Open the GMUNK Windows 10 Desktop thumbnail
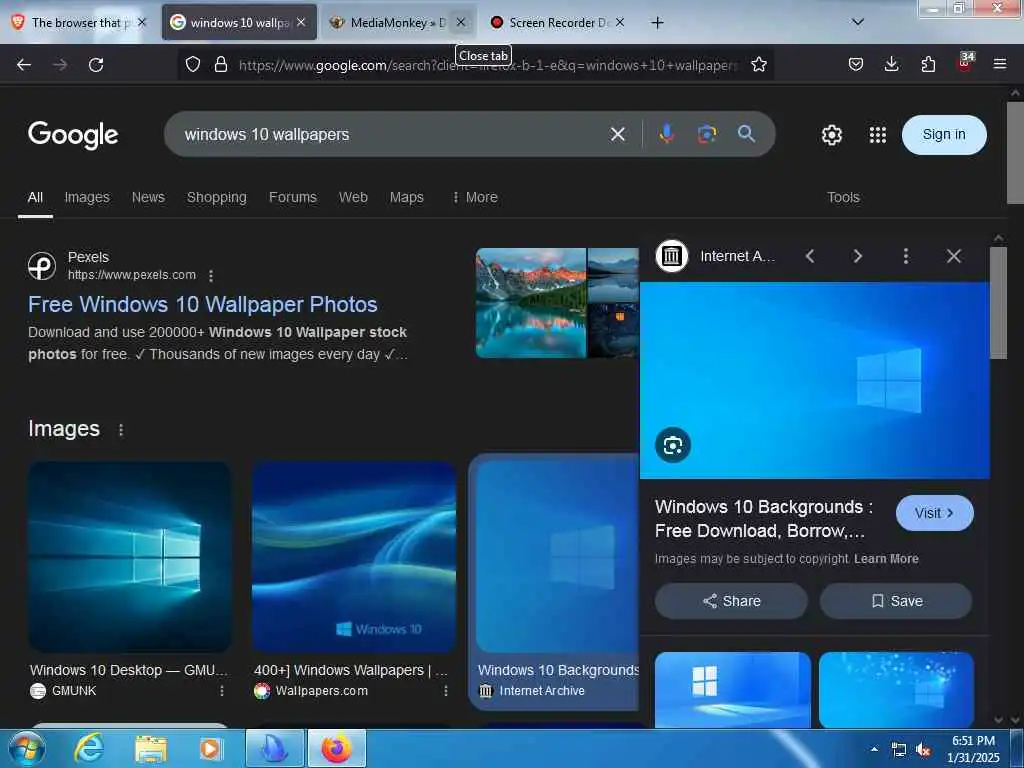Viewport: 1024px width, 768px height. [130, 557]
